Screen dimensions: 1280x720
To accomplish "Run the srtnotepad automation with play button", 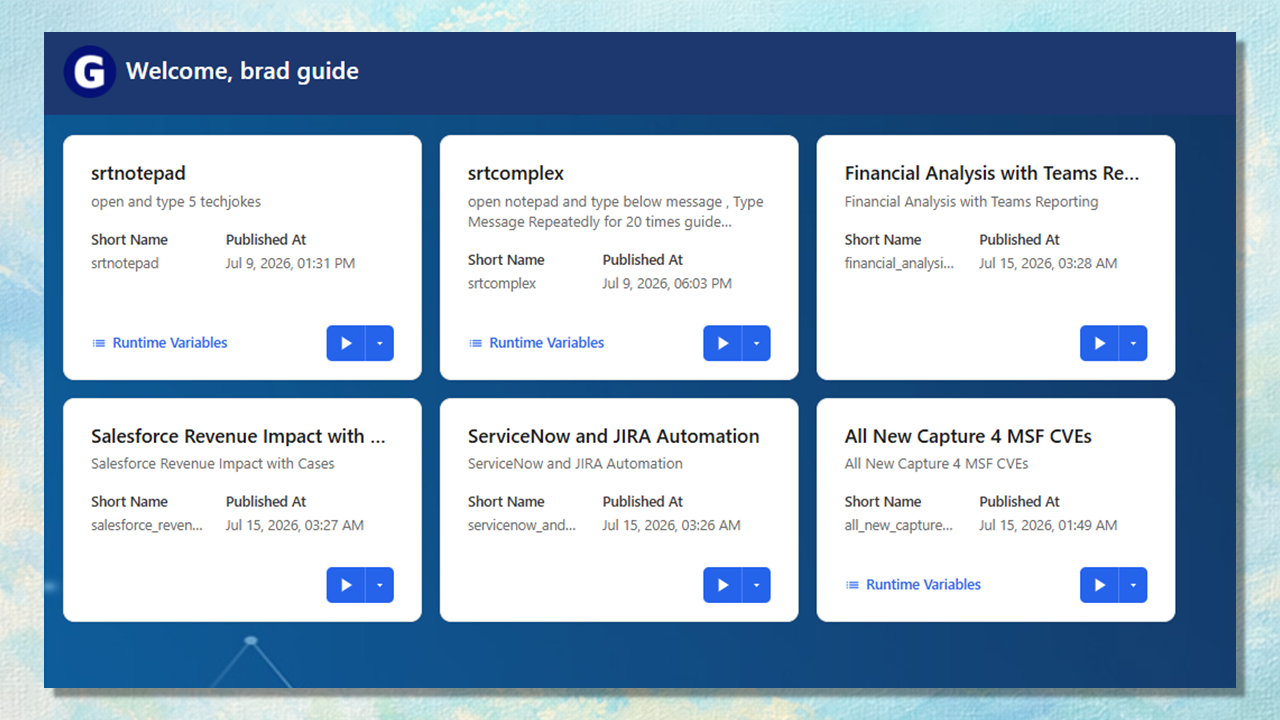I will 346,343.
